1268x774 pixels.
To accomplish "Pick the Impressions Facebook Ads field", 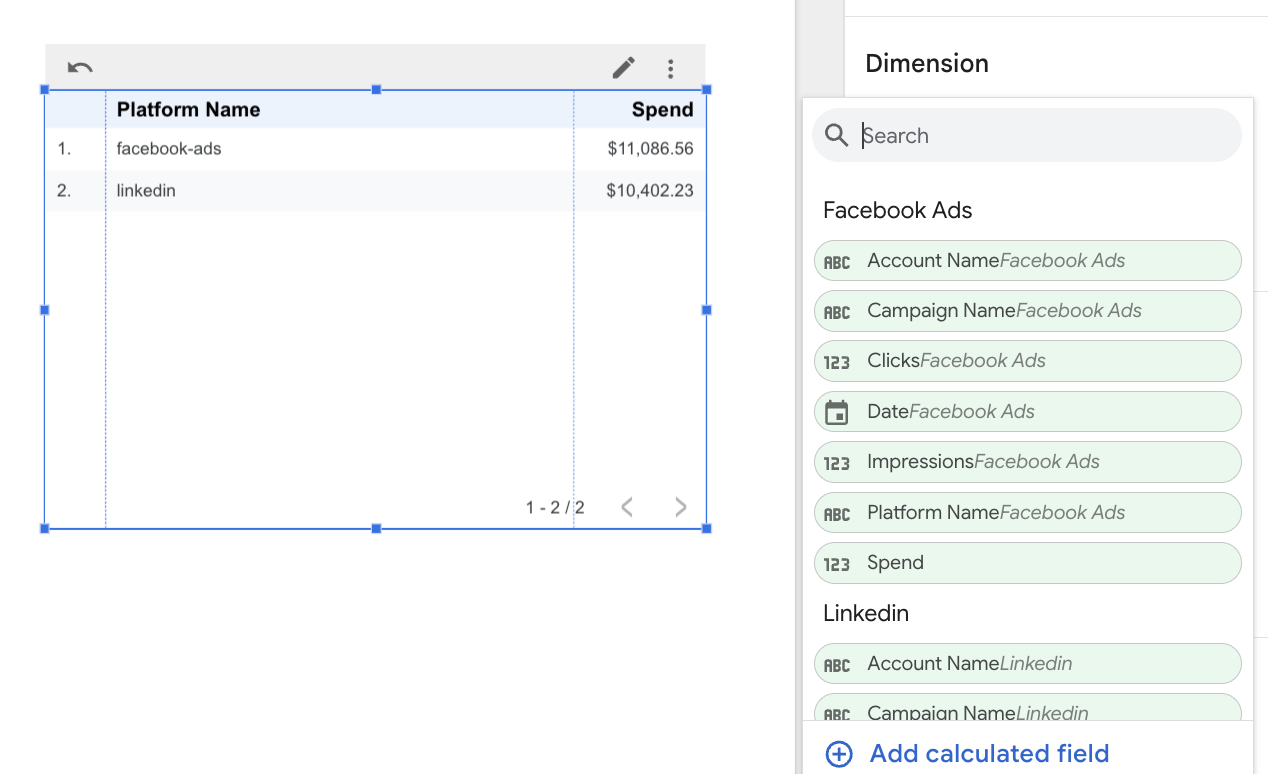I will 1027,462.
